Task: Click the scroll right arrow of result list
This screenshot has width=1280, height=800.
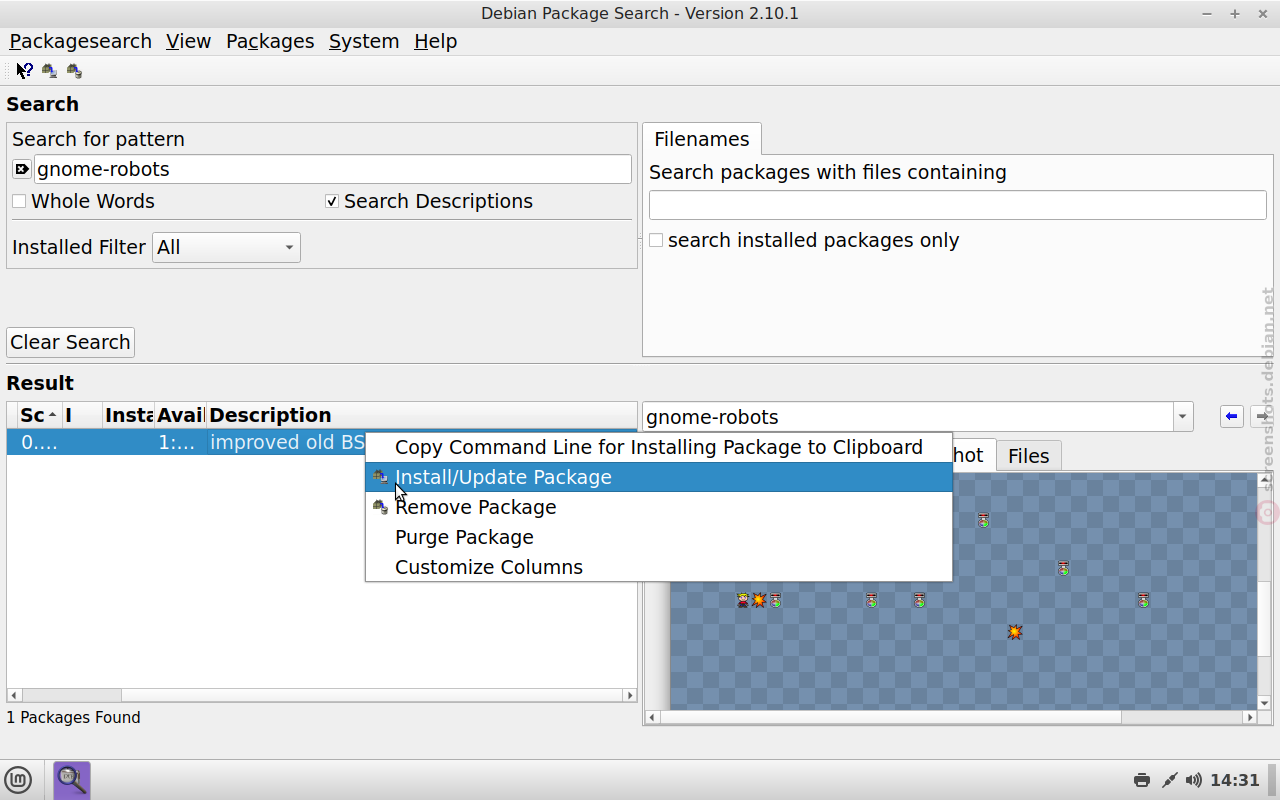Action: 630,695
